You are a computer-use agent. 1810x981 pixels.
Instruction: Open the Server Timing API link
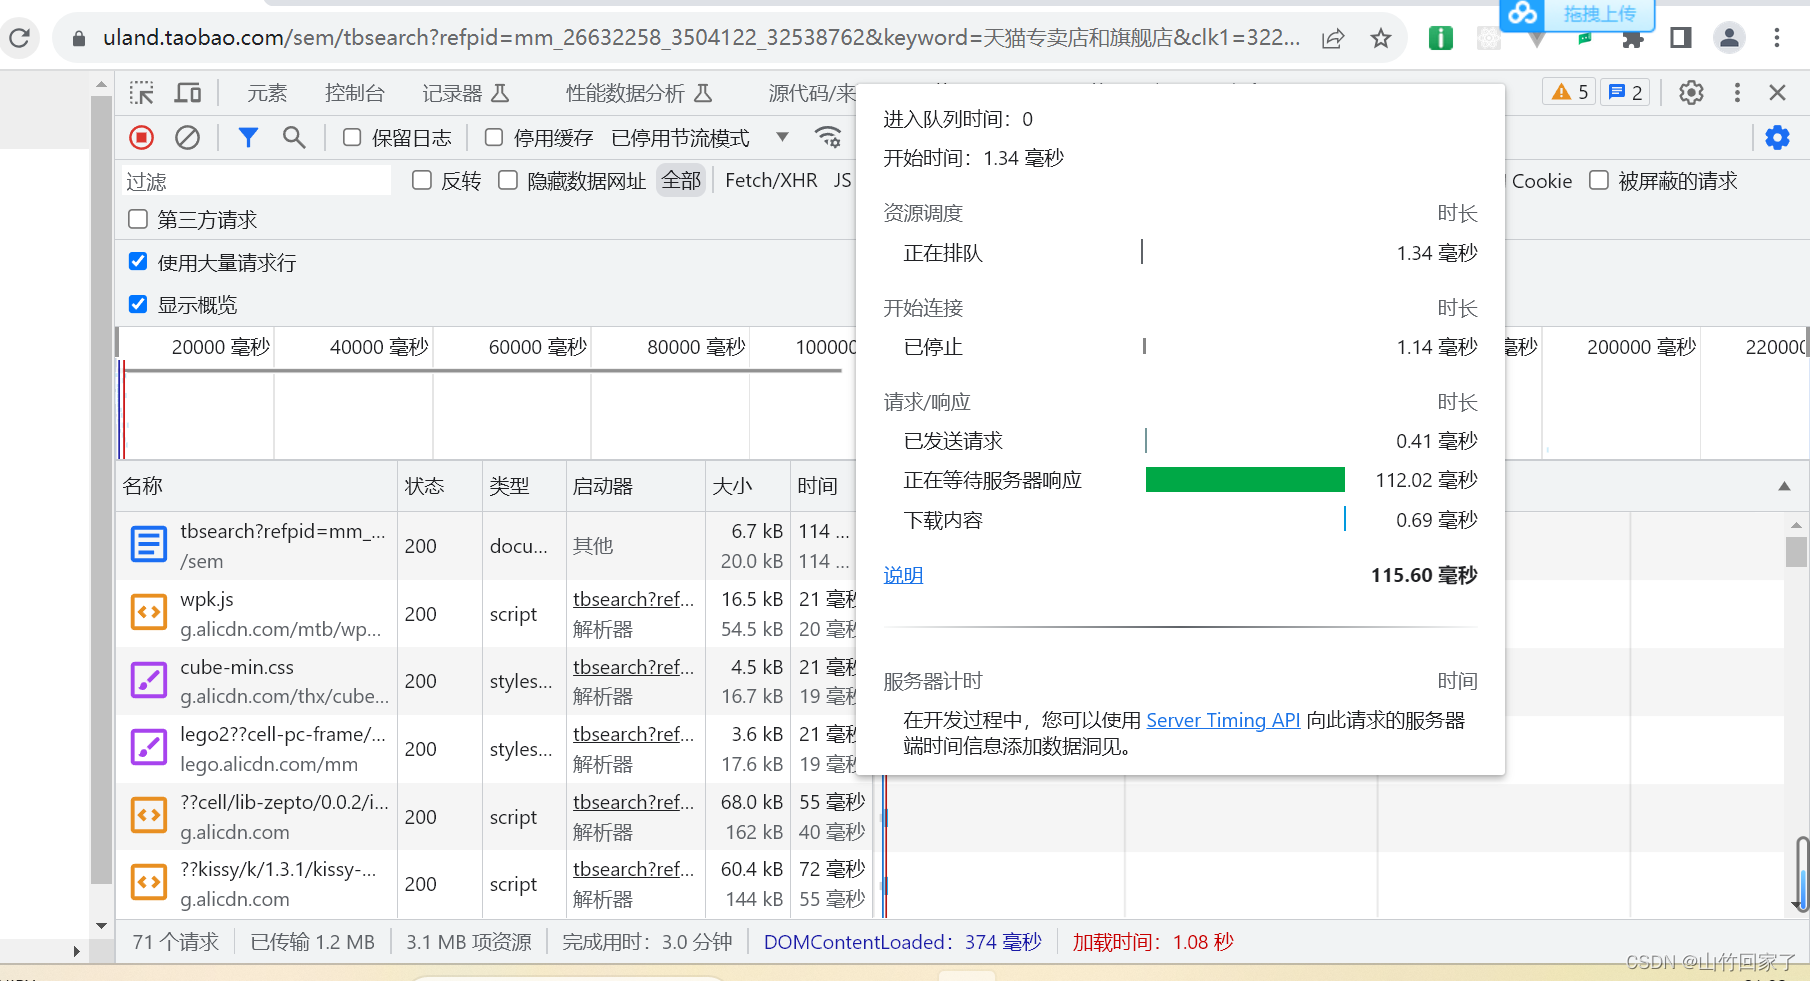(1223, 720)
